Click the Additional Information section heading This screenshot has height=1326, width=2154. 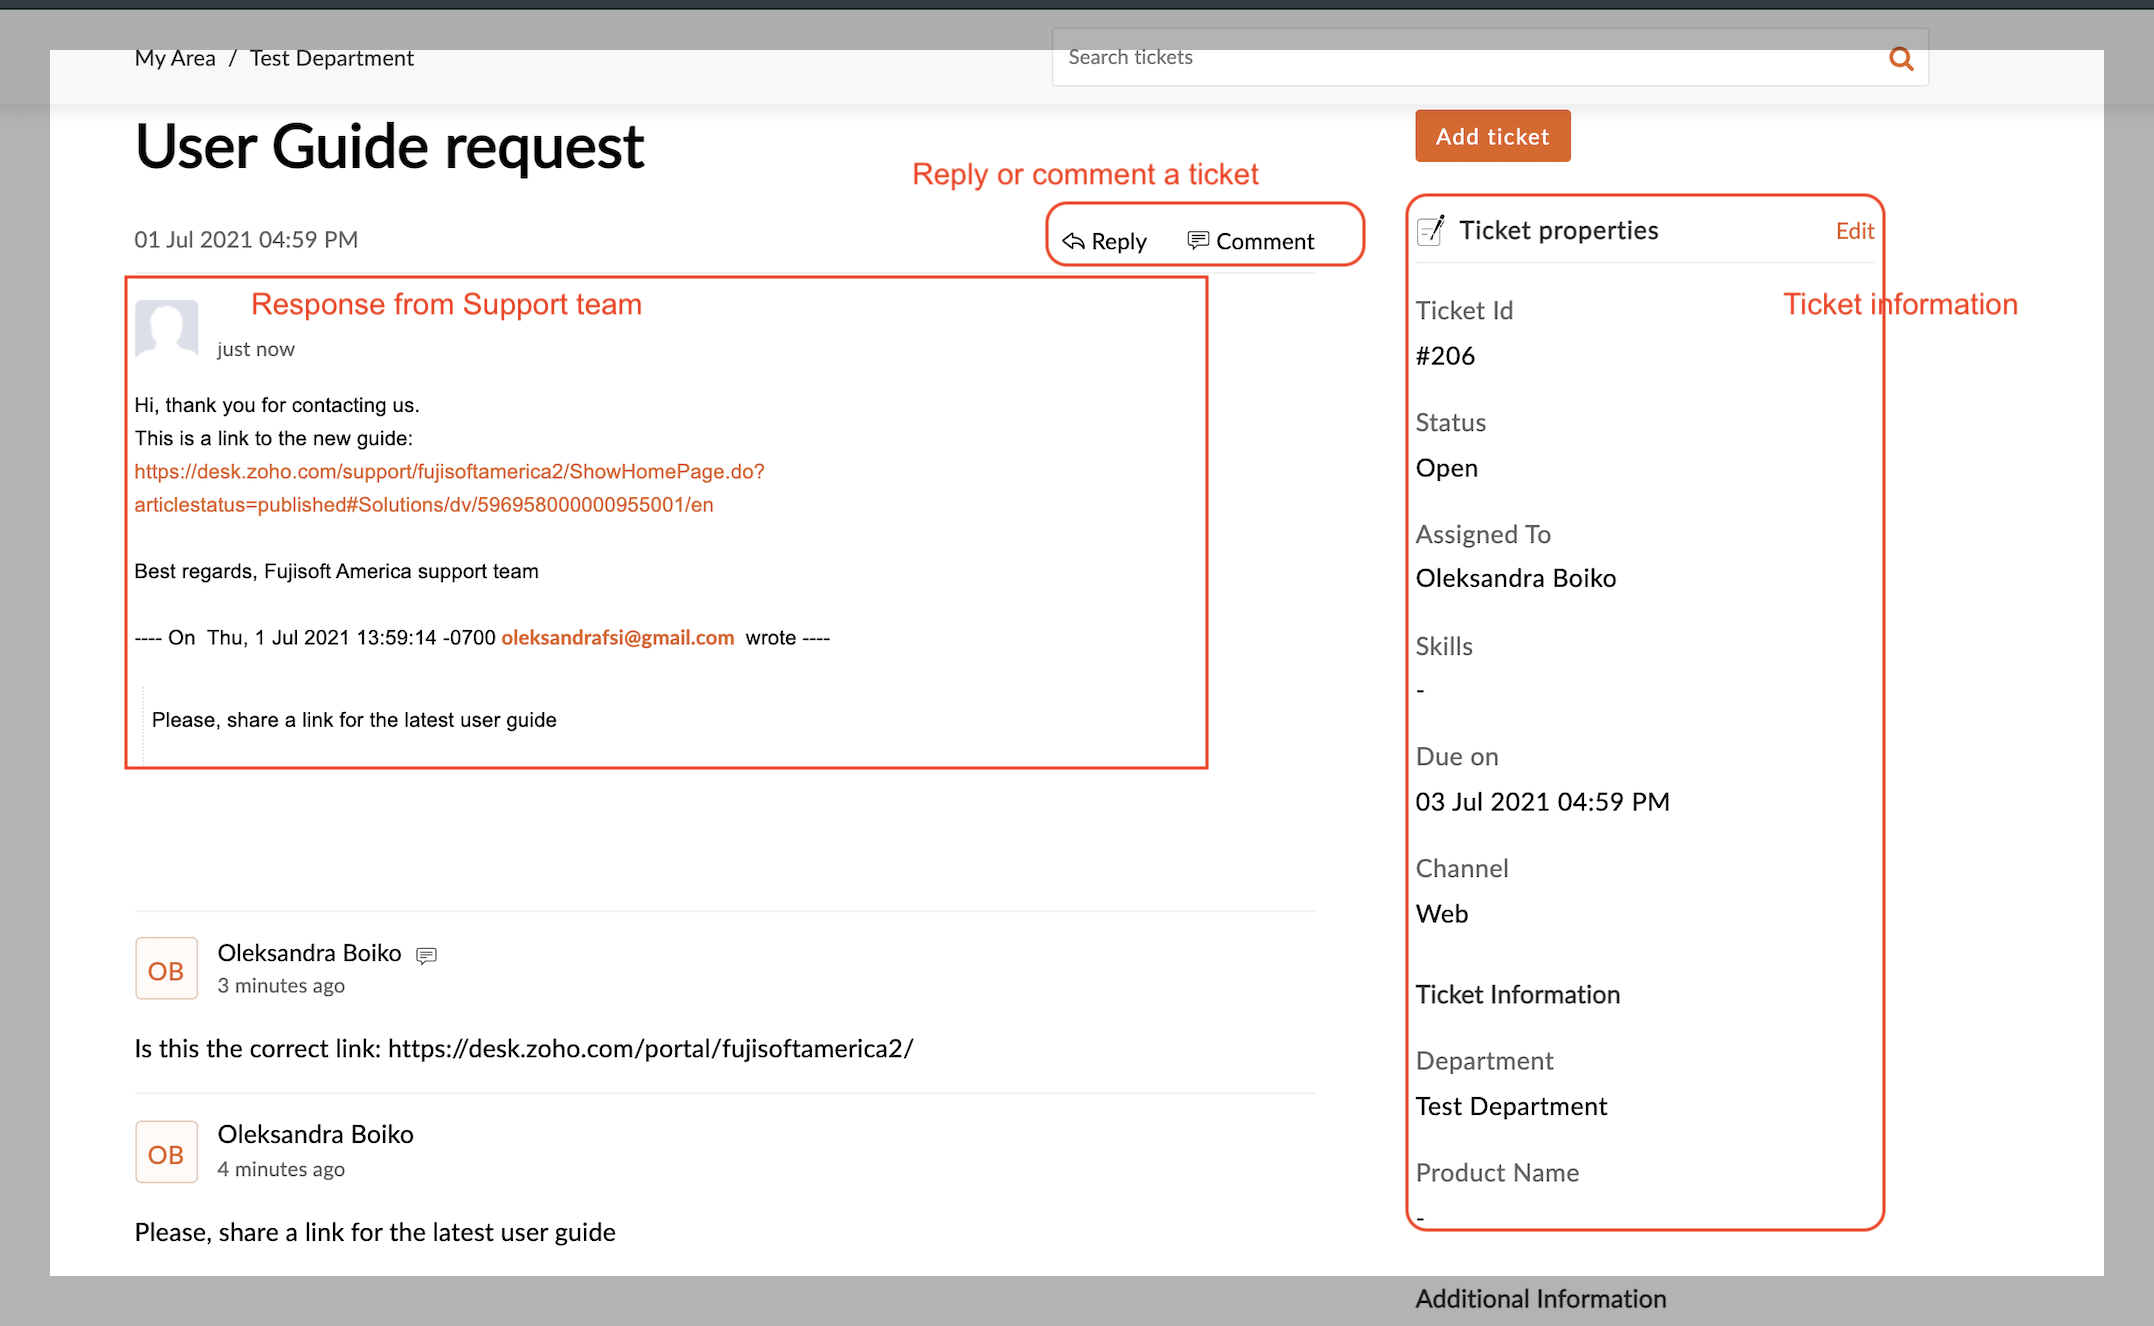pos(1540,1299)
